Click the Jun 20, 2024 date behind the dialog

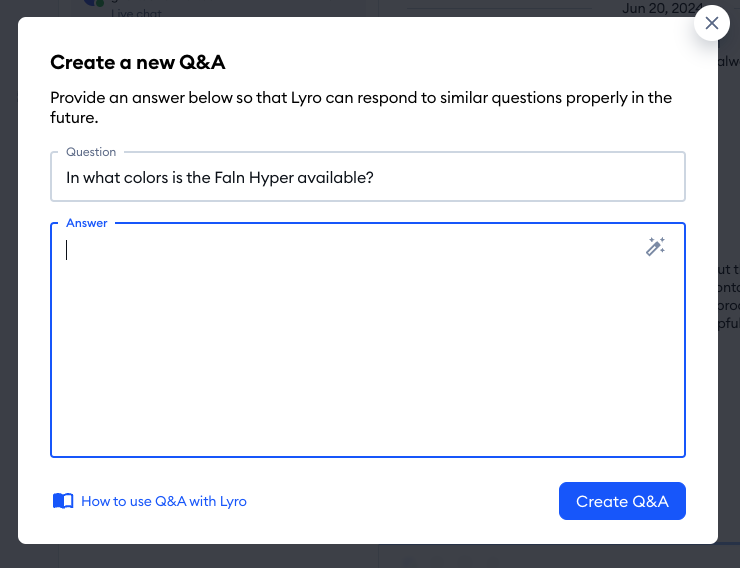click(x=661, y=8)
